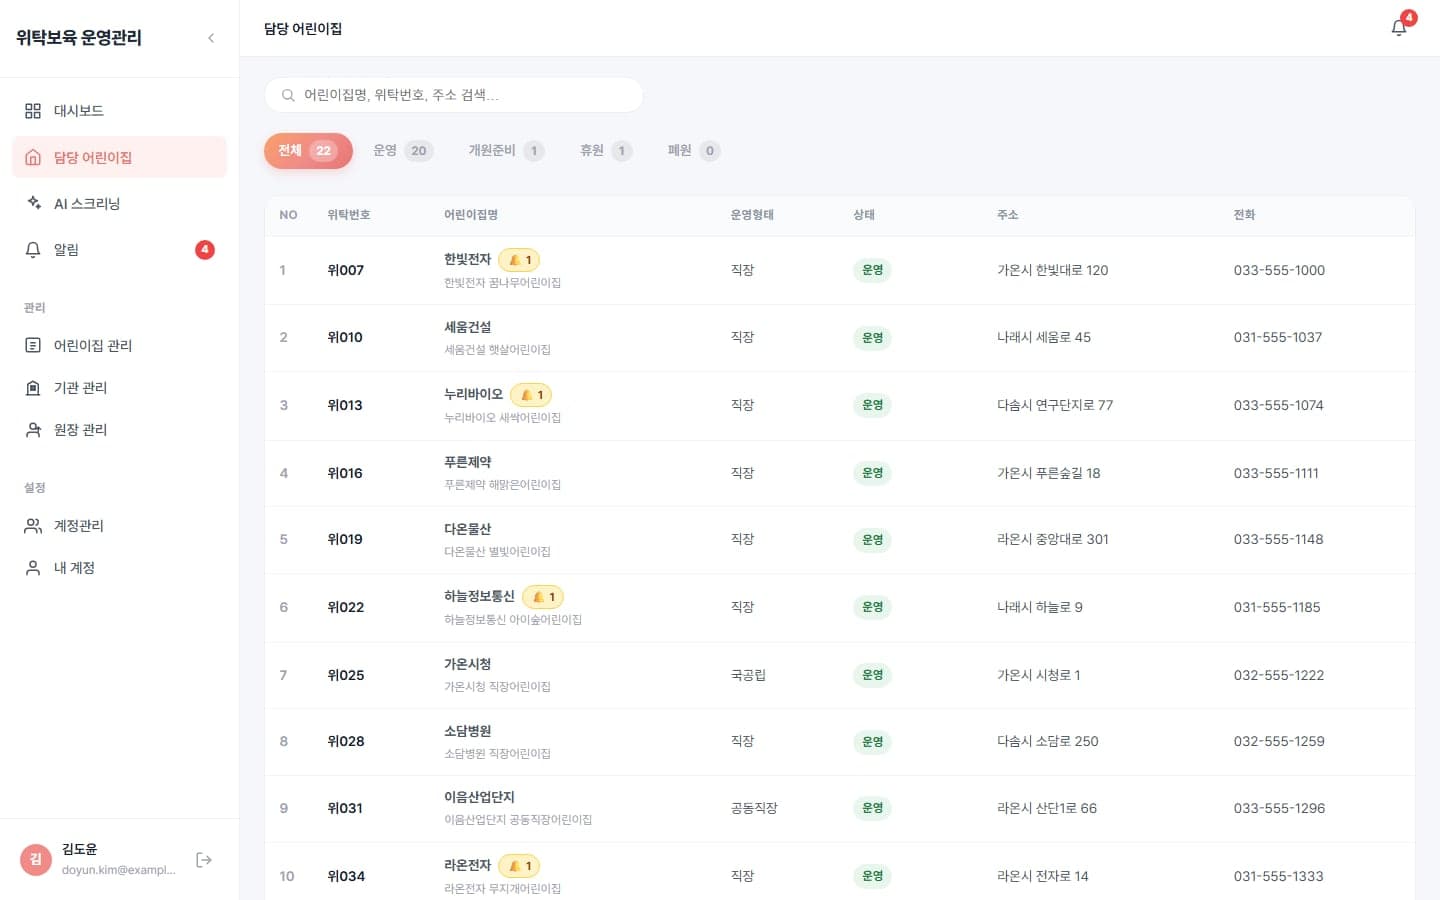Select the 운영 filter tab

[x=402, y=151]
